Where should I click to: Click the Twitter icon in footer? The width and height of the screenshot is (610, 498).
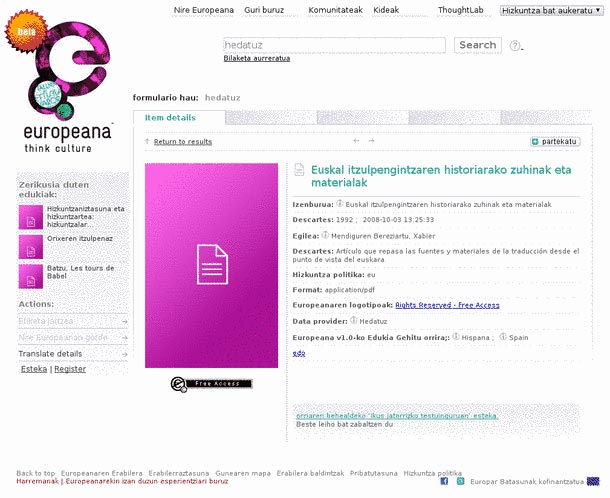(x=461, y=481)
